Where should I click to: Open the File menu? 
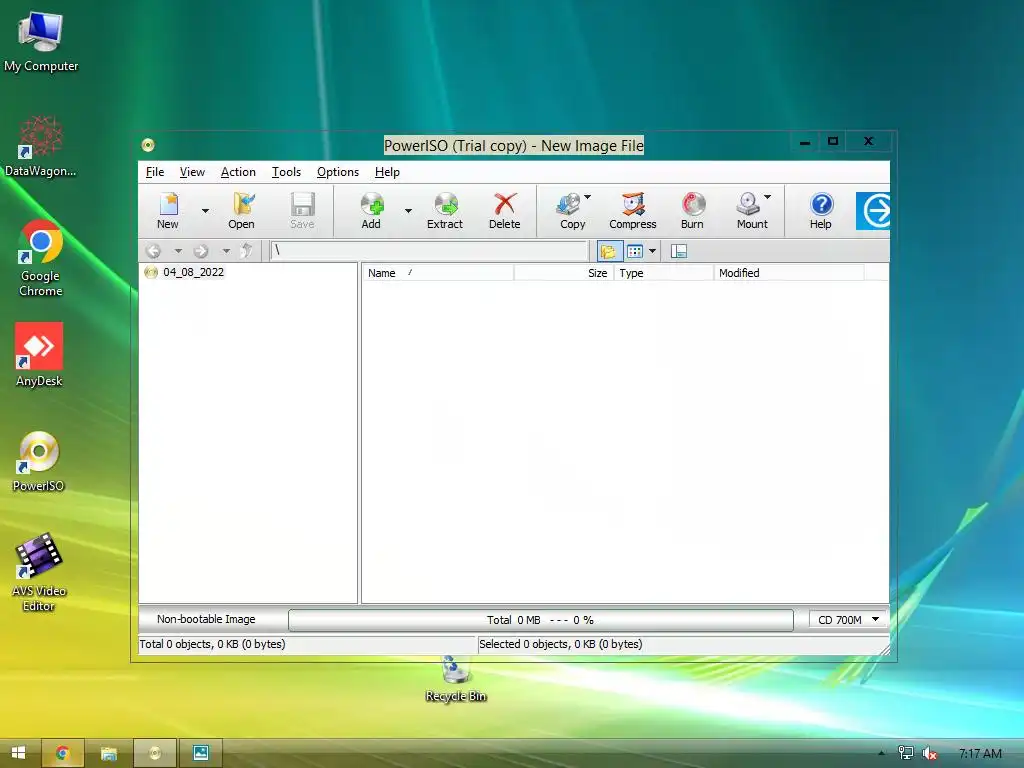(155, 172)
